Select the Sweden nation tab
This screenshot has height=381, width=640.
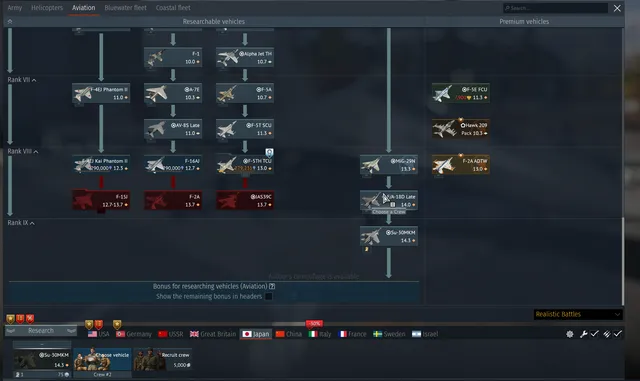(389, 334)
